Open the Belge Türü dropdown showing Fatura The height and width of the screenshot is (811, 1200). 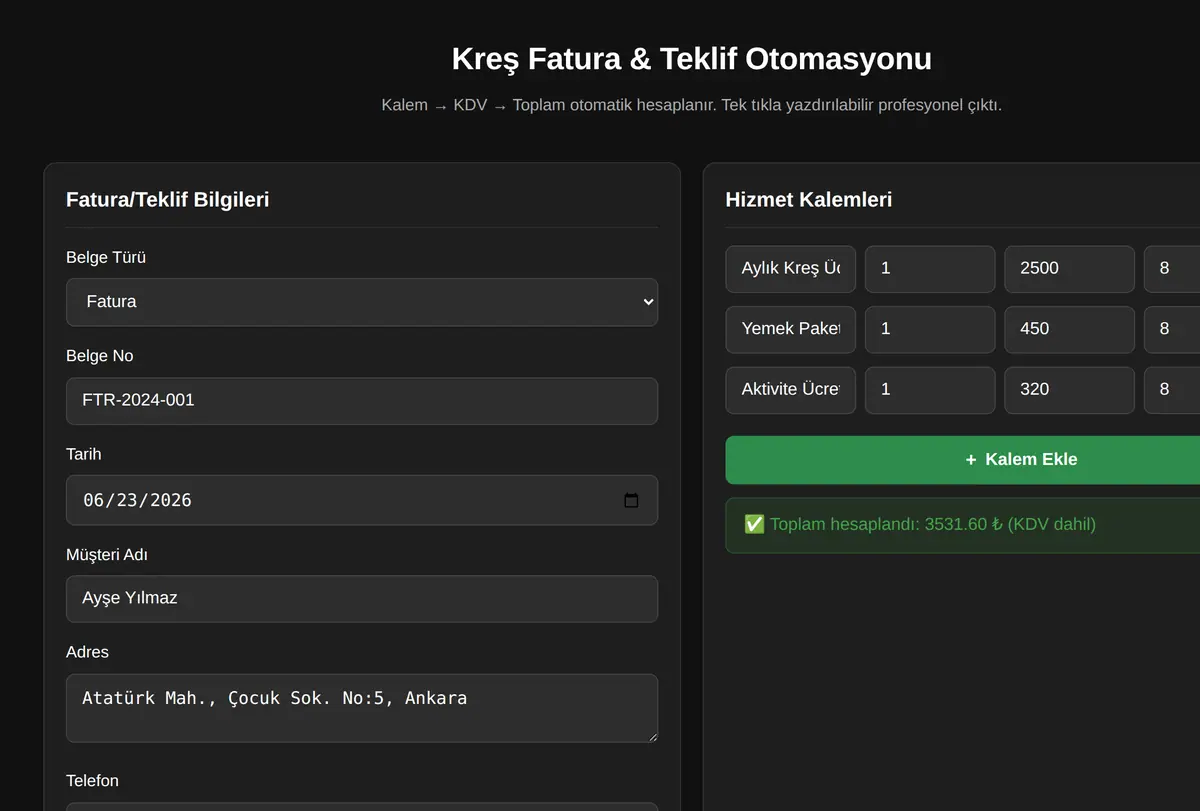362,302
